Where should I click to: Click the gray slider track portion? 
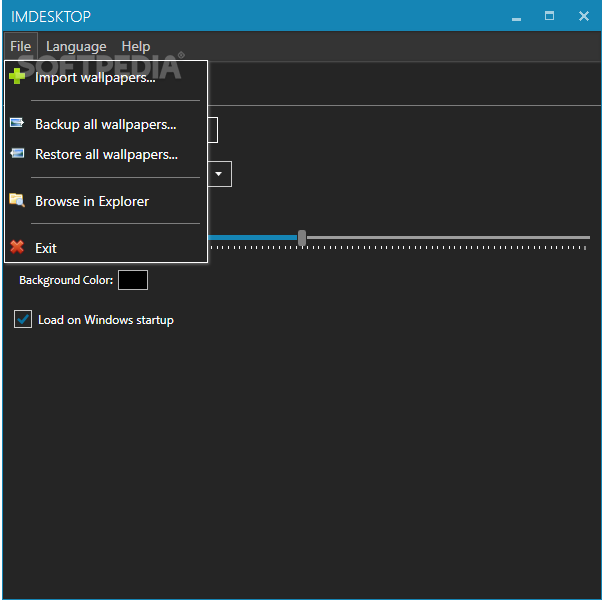click(448, 238)
